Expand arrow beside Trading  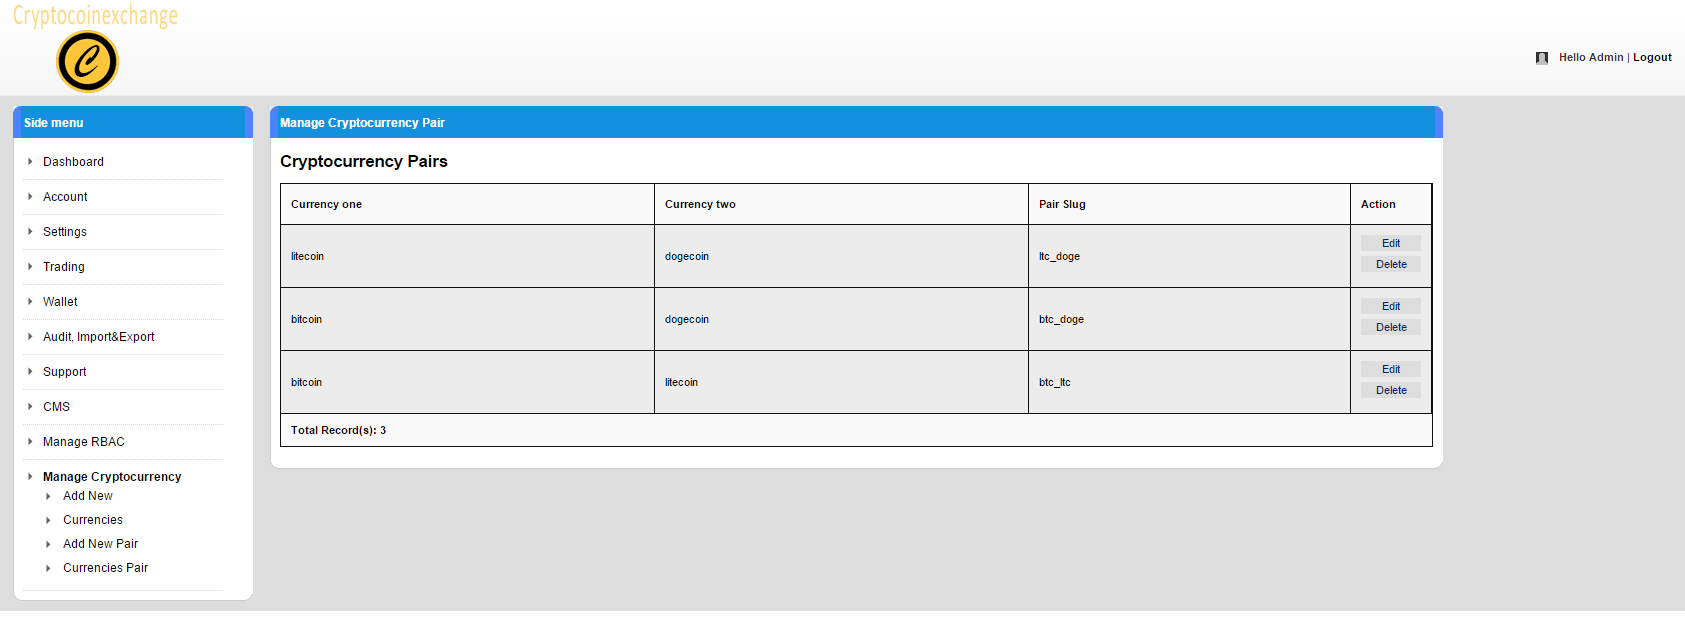tap(30, 266)
